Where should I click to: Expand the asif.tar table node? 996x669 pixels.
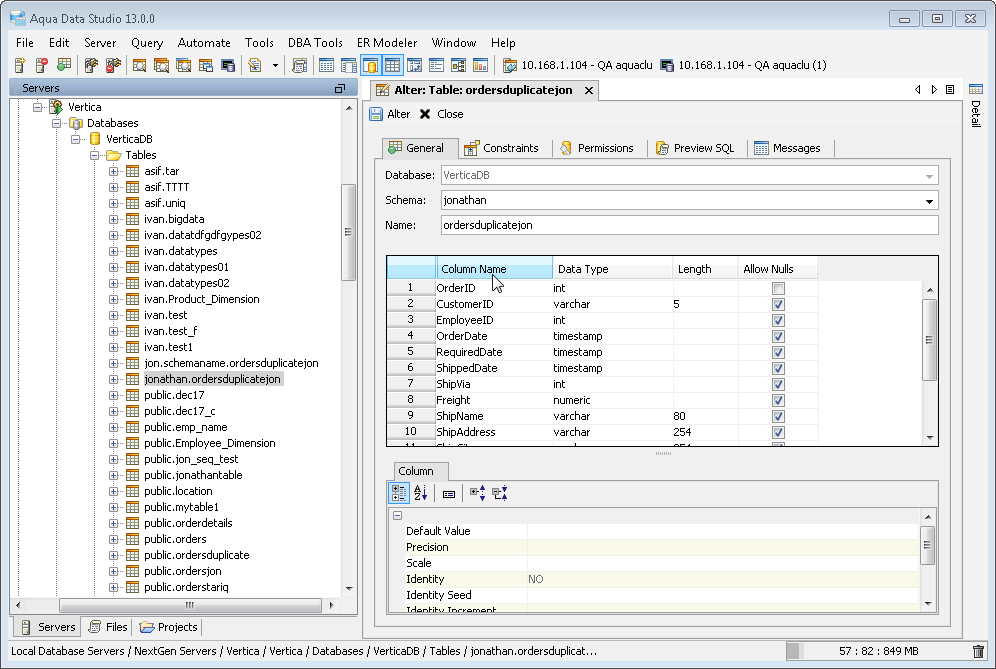tap(114, 171)
